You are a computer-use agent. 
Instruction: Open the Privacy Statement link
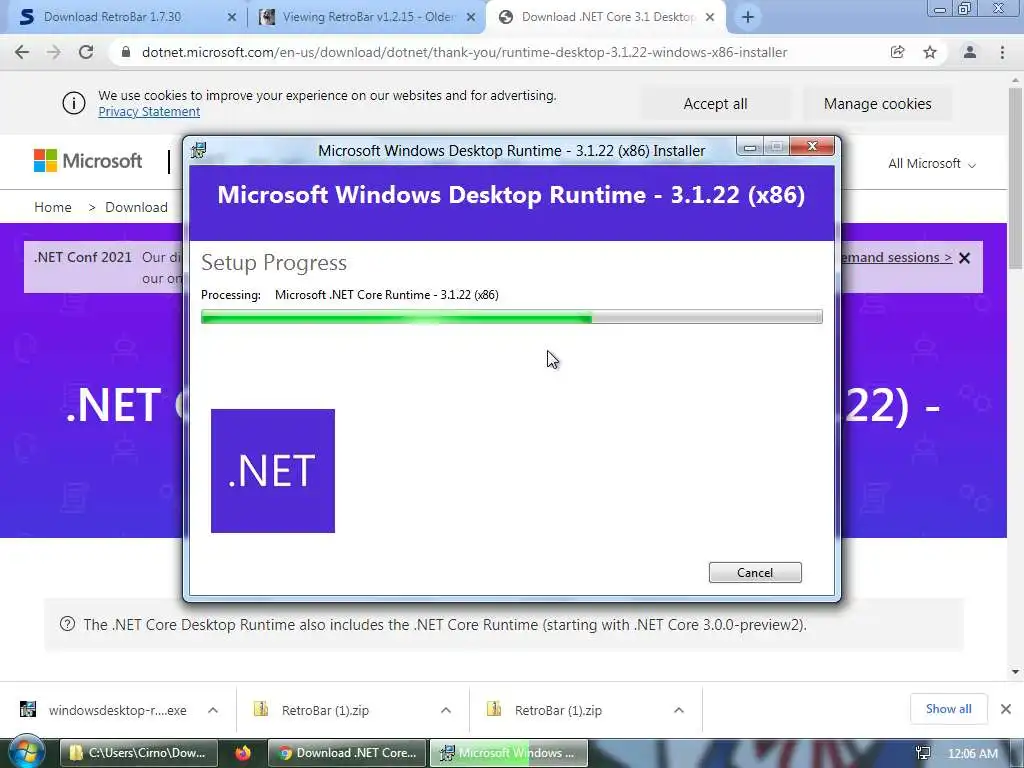(149, 112)
